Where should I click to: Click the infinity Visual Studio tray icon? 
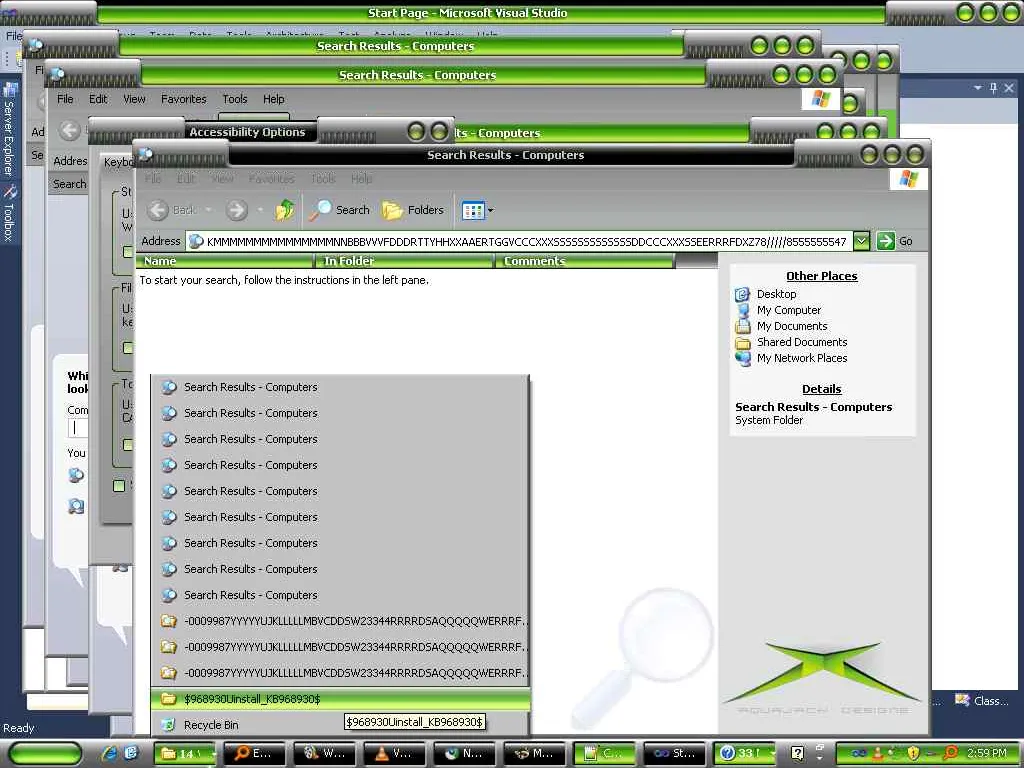coord(859,754)
